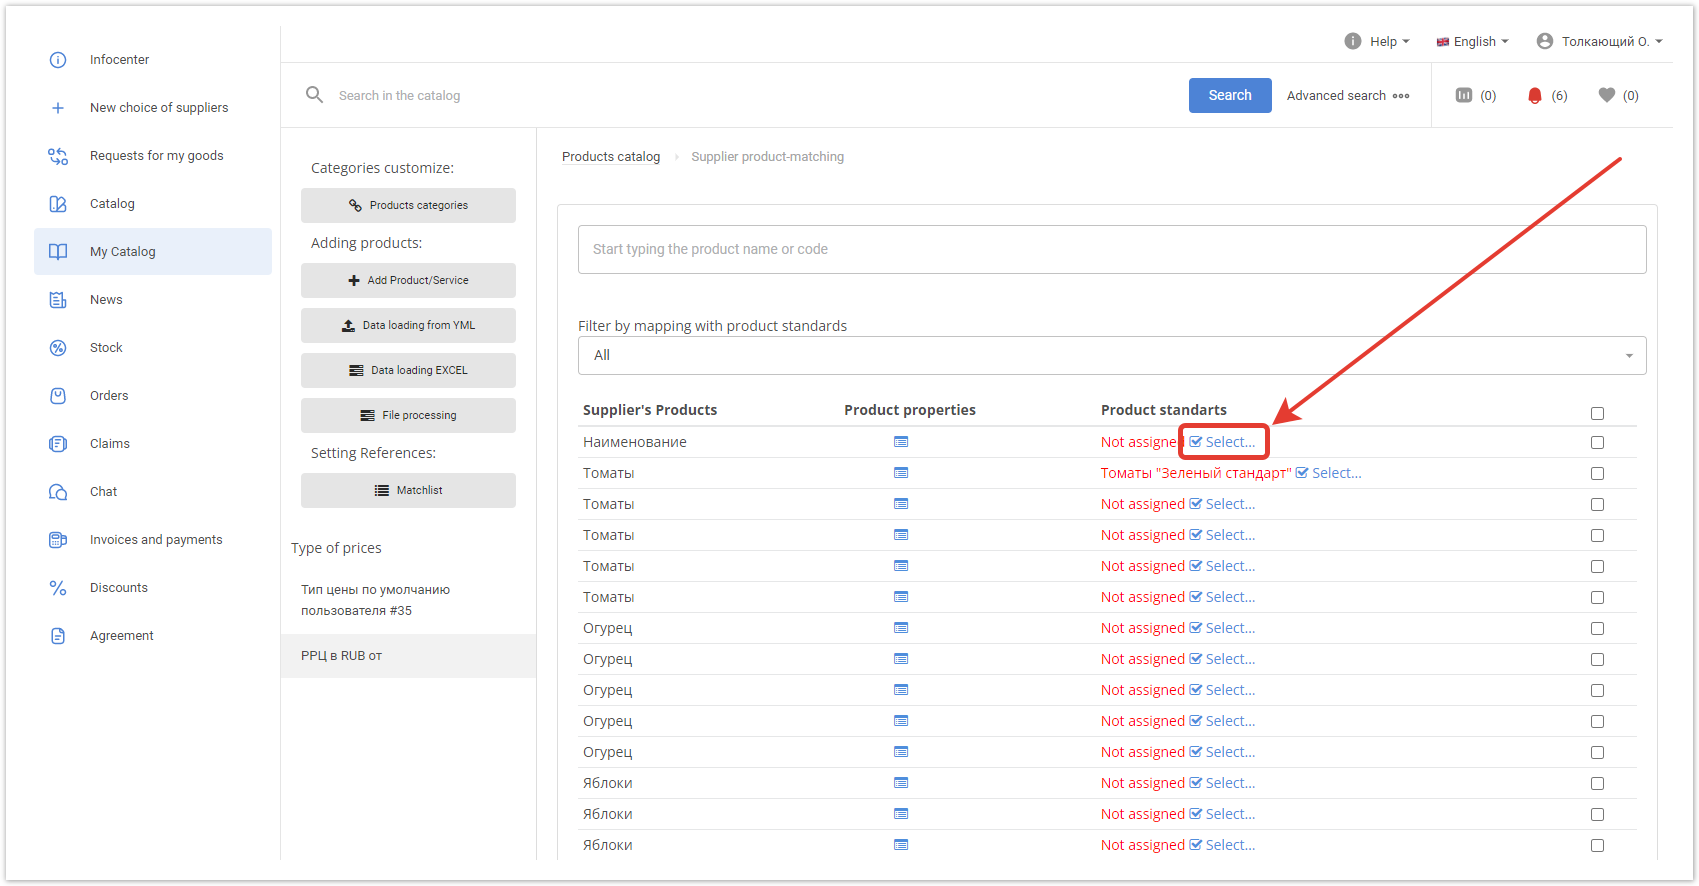Open product properties icon for first Огурец row
Screen dimensions: 1699x886
901,628
